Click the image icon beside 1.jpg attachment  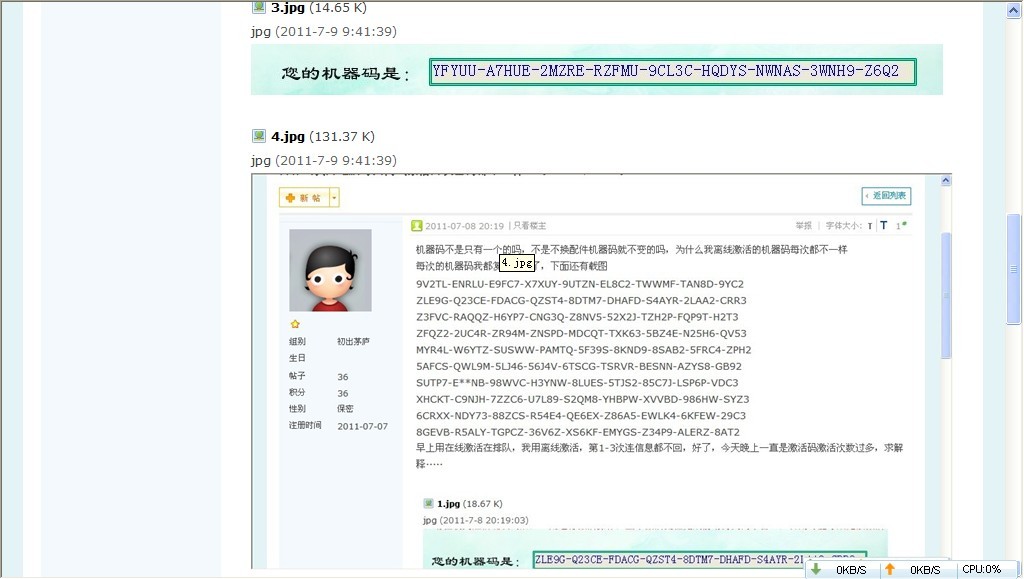(x=428, y=503)
